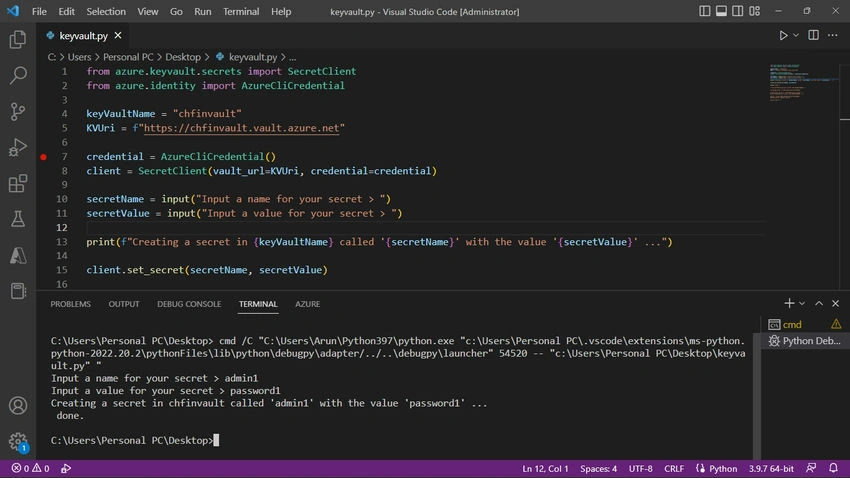Screen dimensions: 850x478
Task: Open the Search view
Action: pyautogui.click(x=18, y=75)
